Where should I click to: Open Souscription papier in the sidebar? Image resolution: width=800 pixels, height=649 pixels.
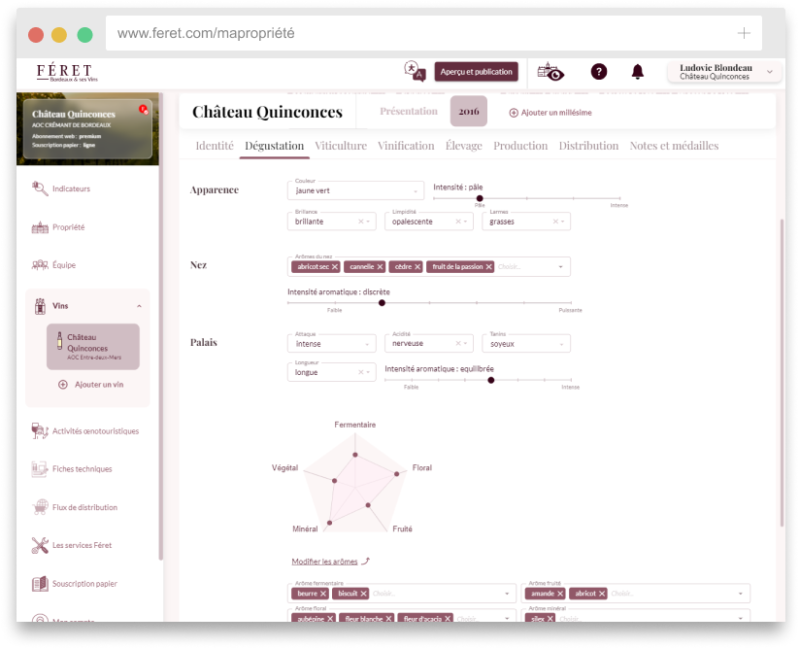[x=74, y=584]
